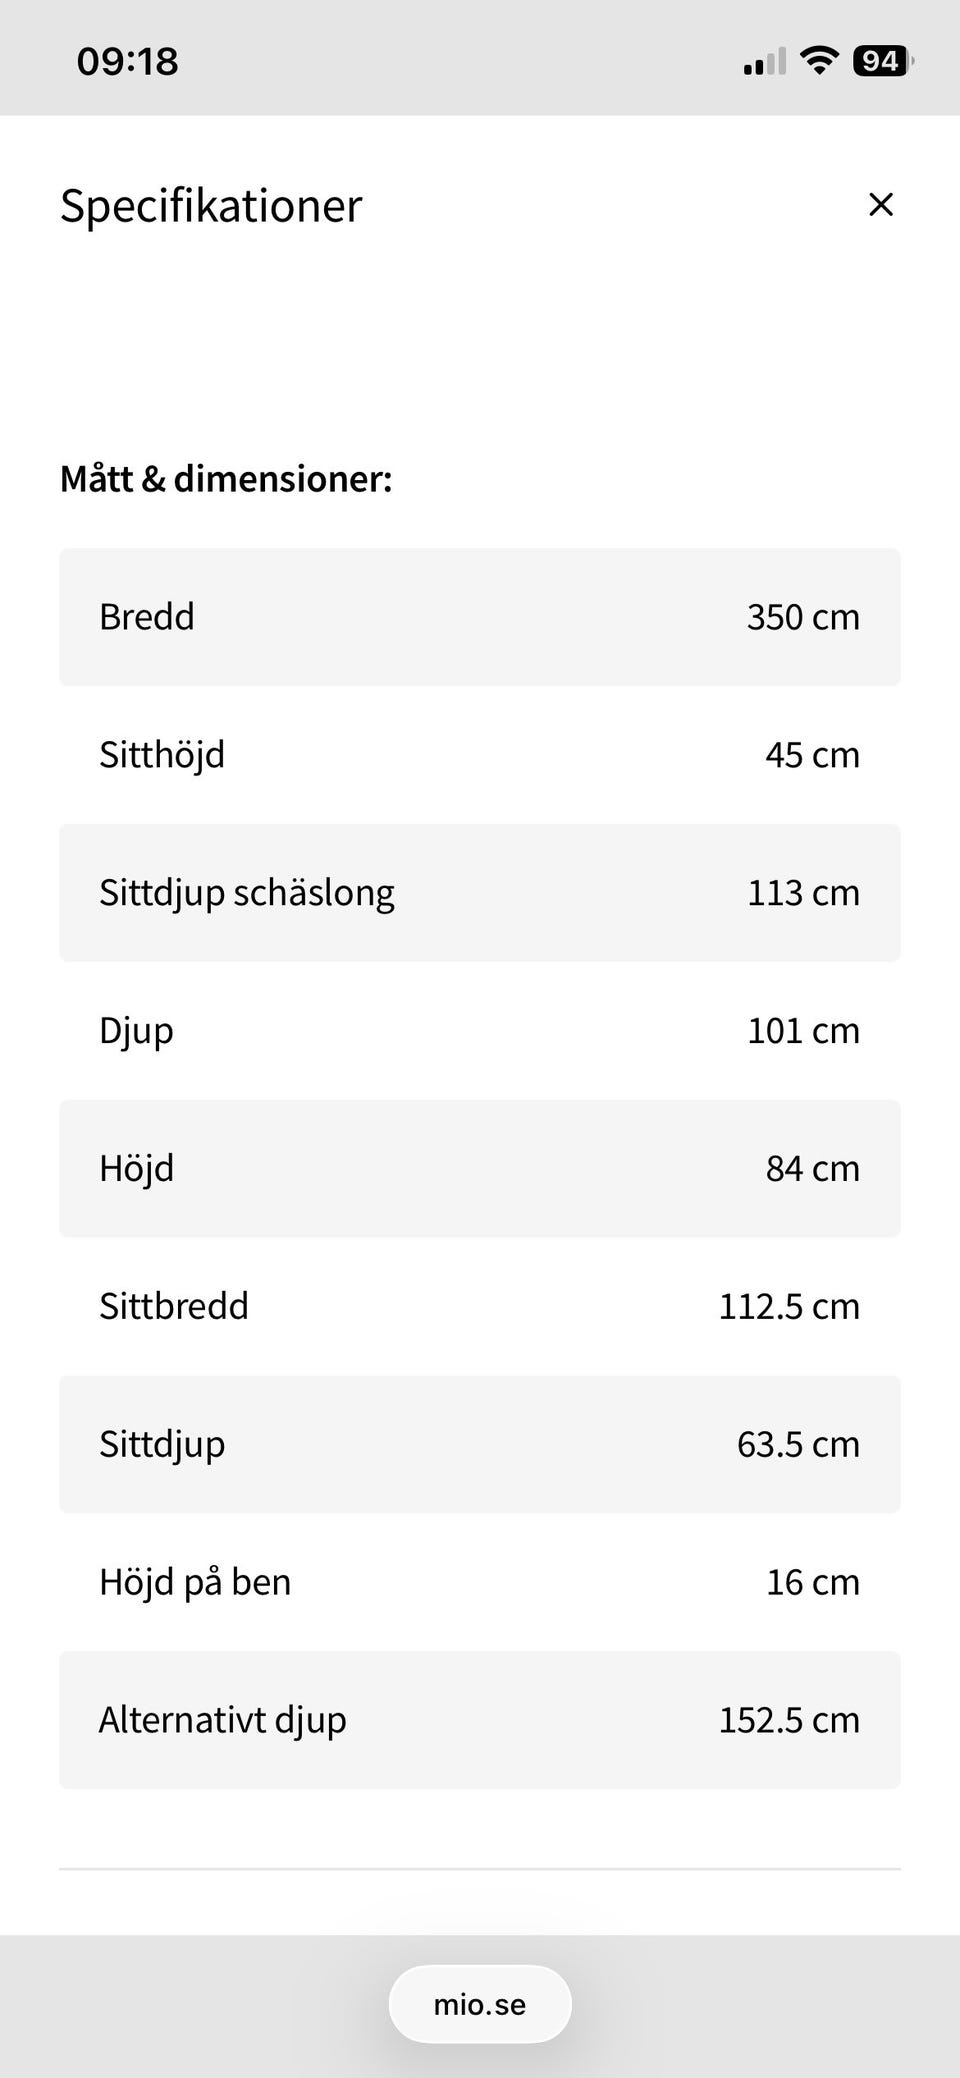Select the Höjd label with 84 cm
The height and width of the screenshot is (2078, 960).
pyautogui.click(x=136, y=1169)
